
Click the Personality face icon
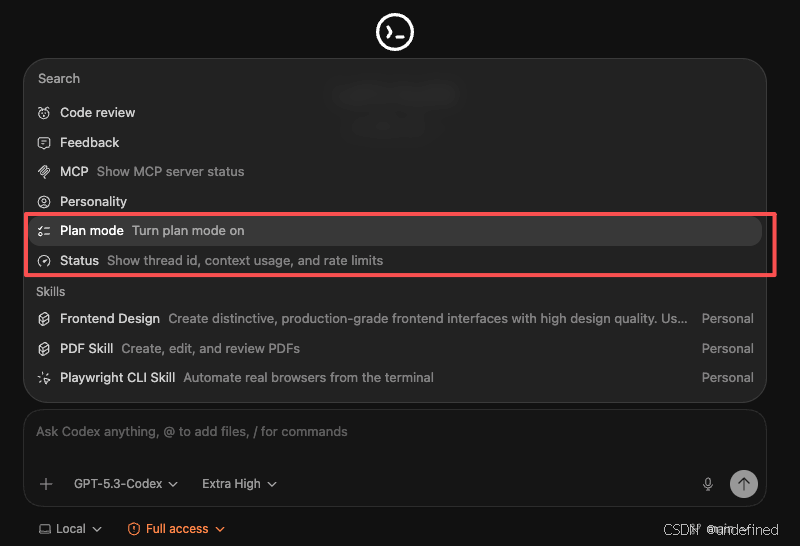click(44, 202)
